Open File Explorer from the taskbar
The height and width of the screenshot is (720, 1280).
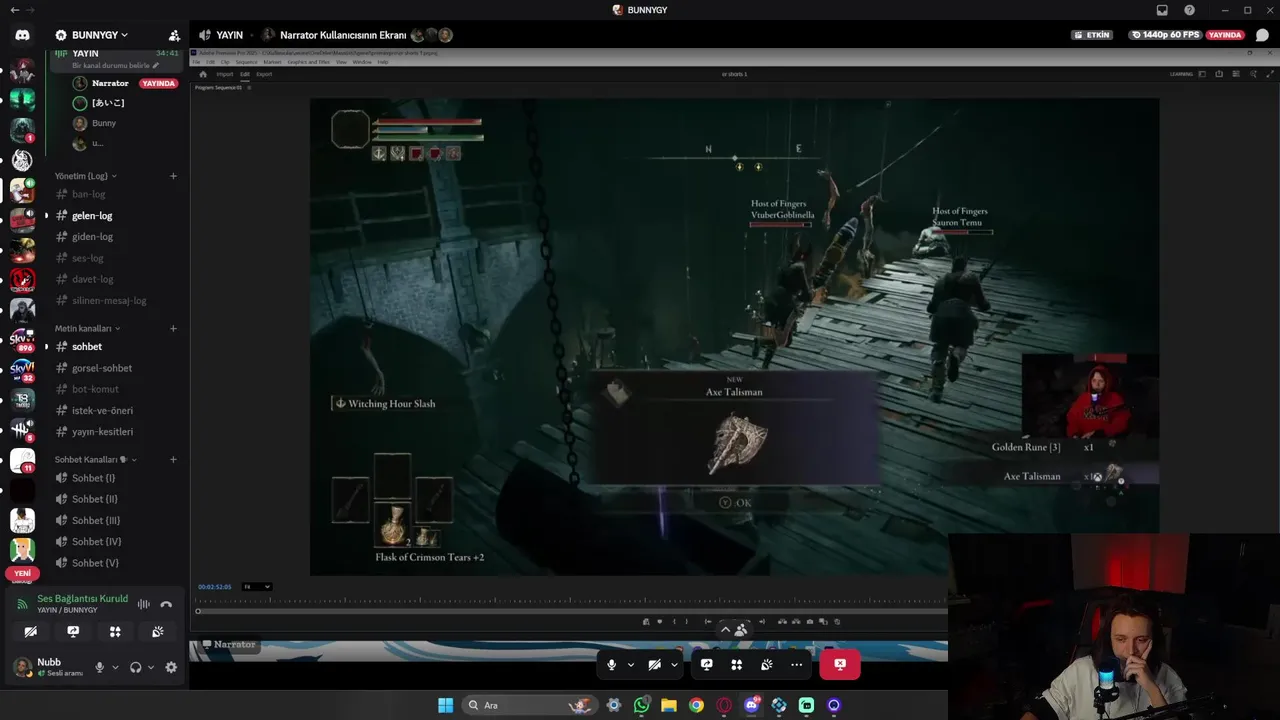point(669,705)
